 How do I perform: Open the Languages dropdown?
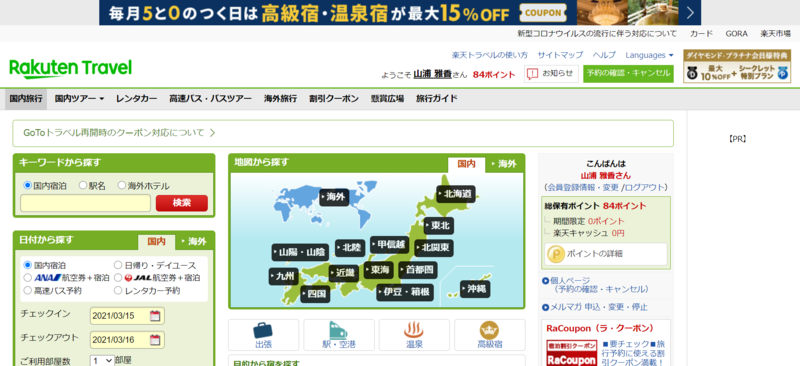[649, 55]
